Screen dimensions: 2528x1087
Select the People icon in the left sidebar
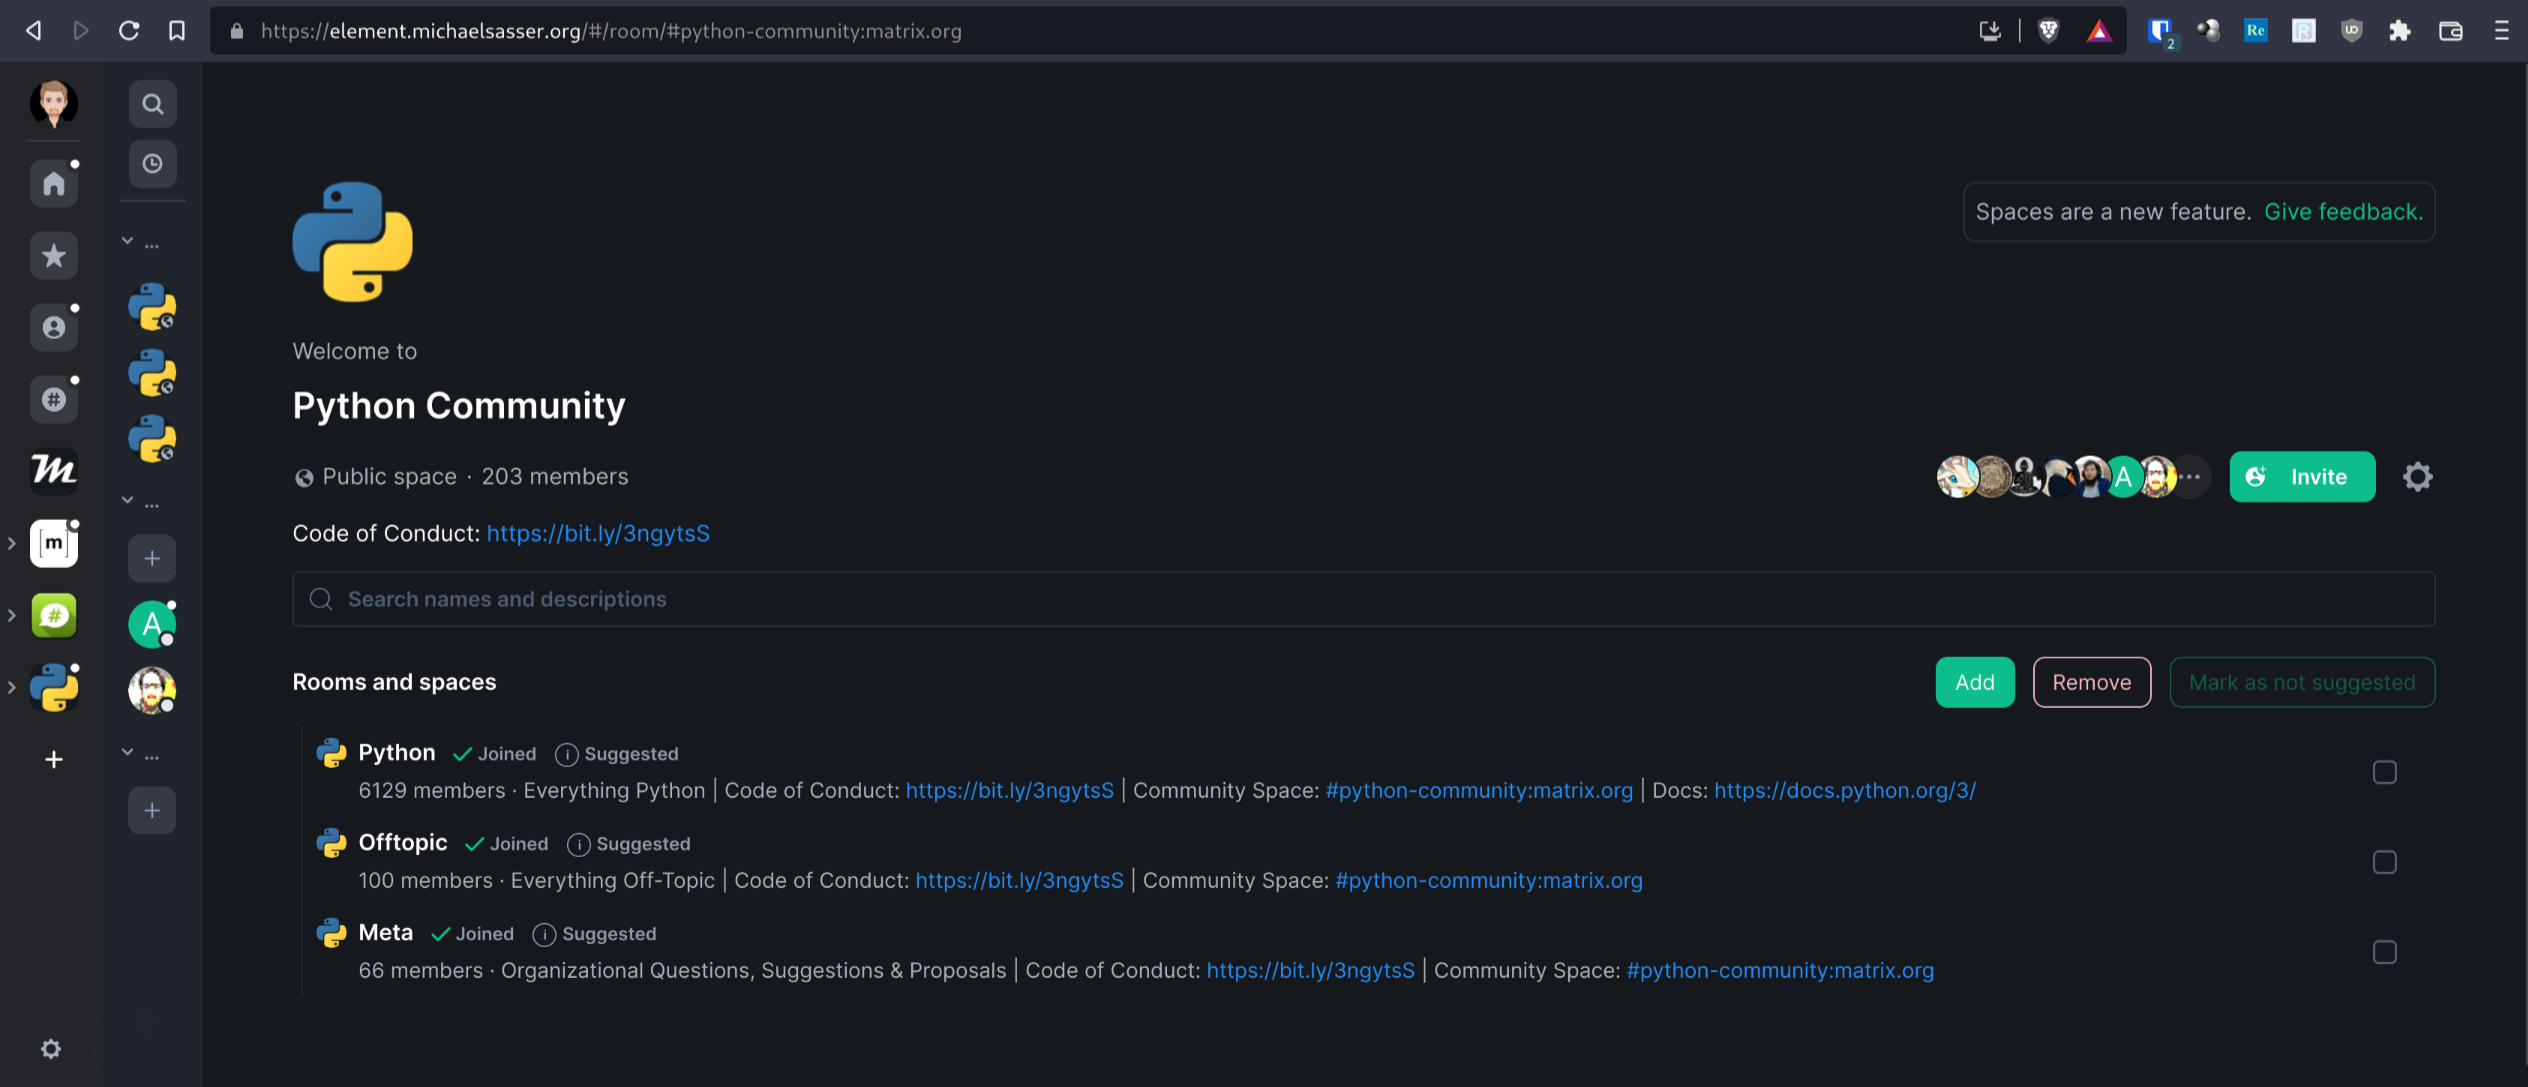tap(53, 327)
